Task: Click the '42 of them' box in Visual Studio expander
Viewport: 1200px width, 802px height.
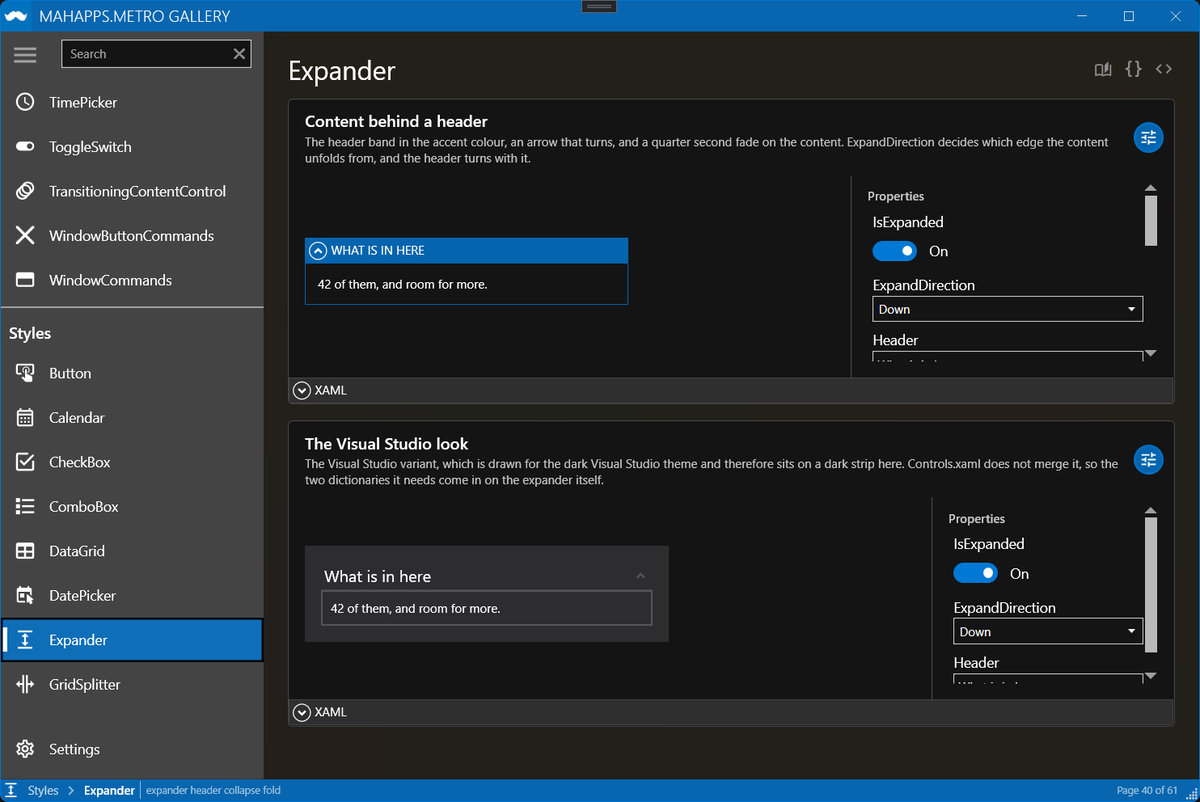Action: pyautogui.click(x=486, y=608)
